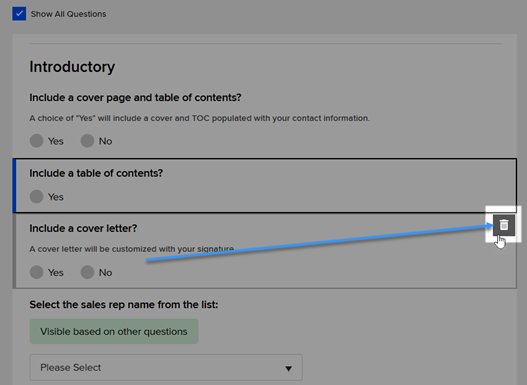Image resolution: width=527 pixels, height=385 pixels.
Task: Select Yes for Include a cover letter
Action: [36, 272]
